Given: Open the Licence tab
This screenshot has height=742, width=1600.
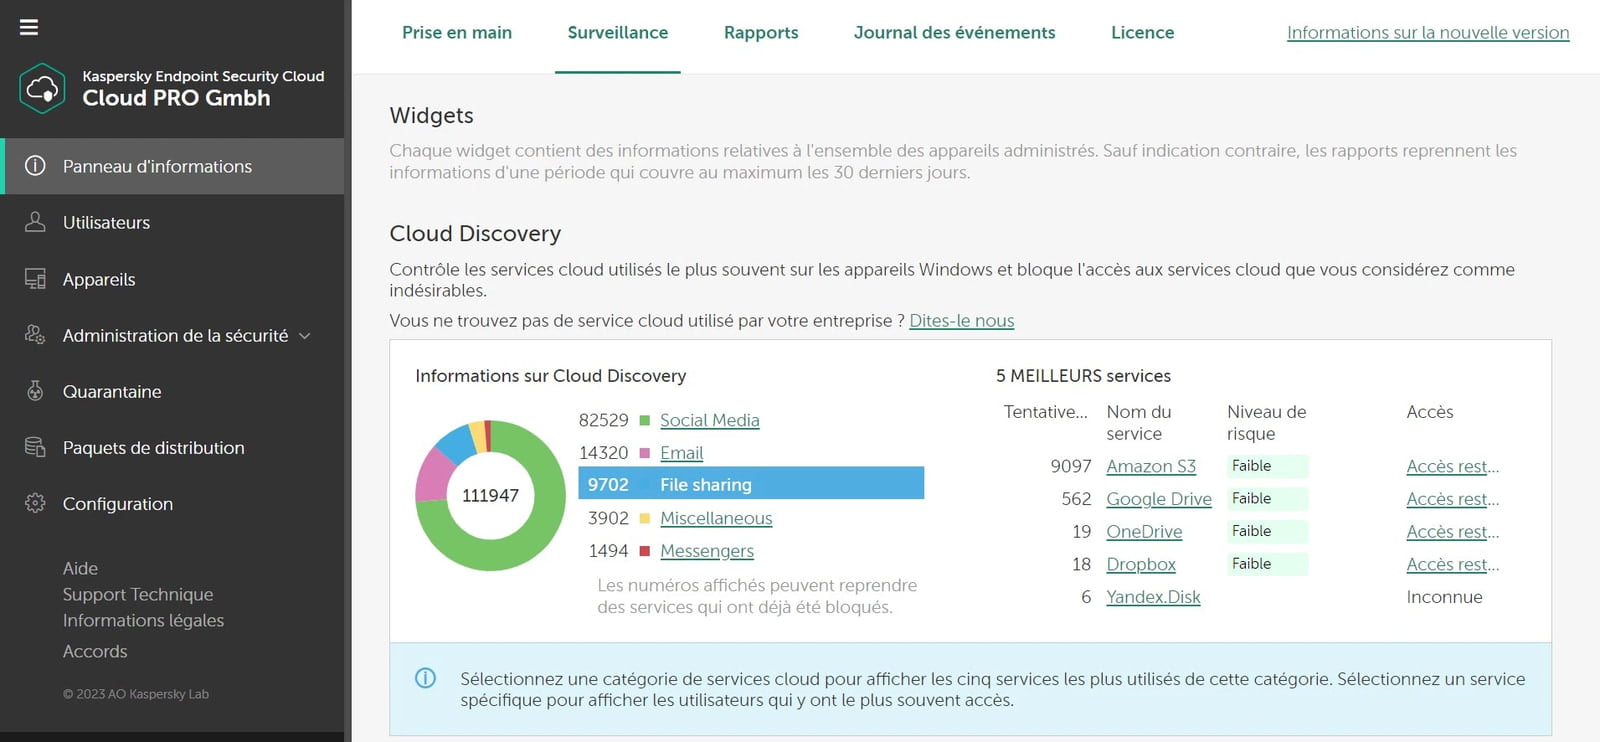Looking at the screenshot, I should click(x=1142, y=33).
